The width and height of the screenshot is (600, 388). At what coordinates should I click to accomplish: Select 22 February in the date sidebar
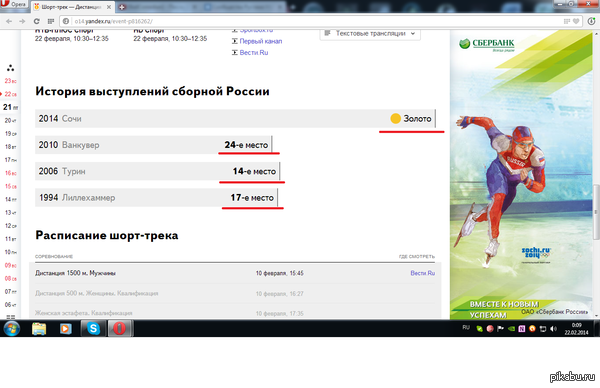10,94
